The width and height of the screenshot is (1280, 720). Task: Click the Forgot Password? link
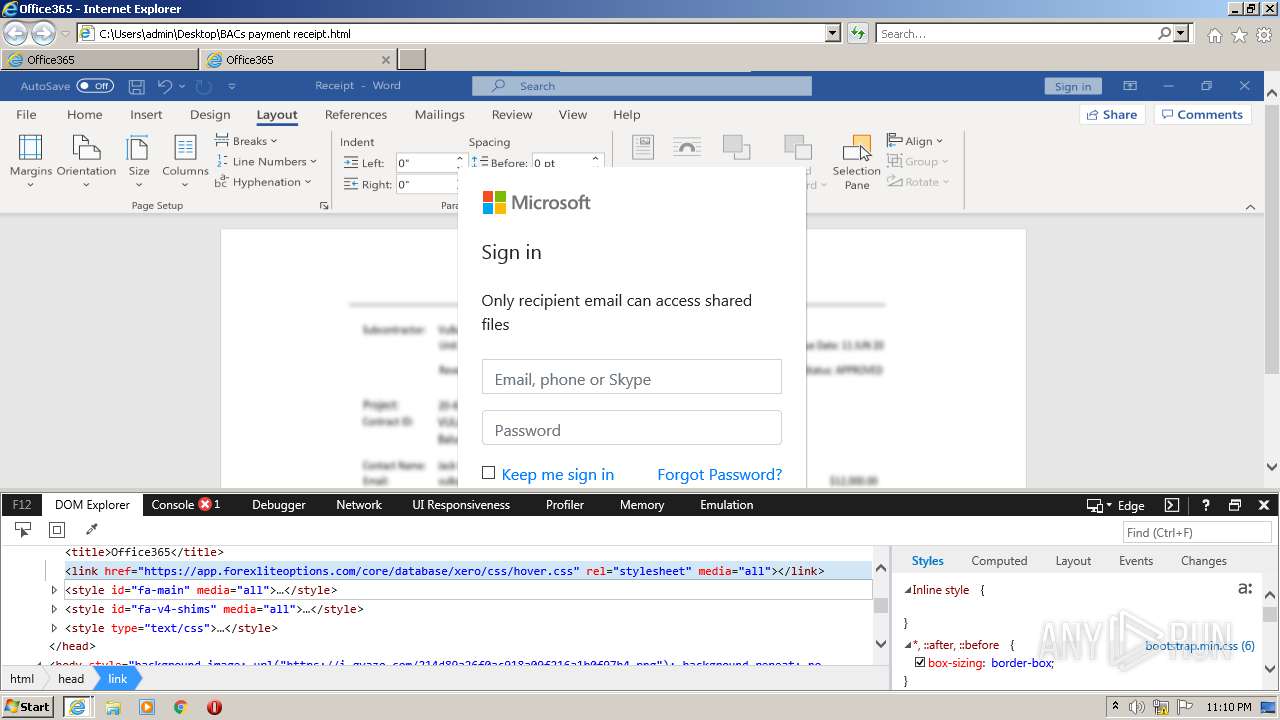click(x=720, y=474)
